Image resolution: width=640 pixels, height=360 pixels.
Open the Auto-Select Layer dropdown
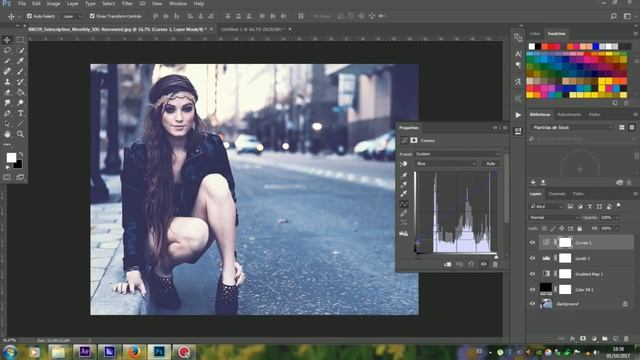pos(72,16)
